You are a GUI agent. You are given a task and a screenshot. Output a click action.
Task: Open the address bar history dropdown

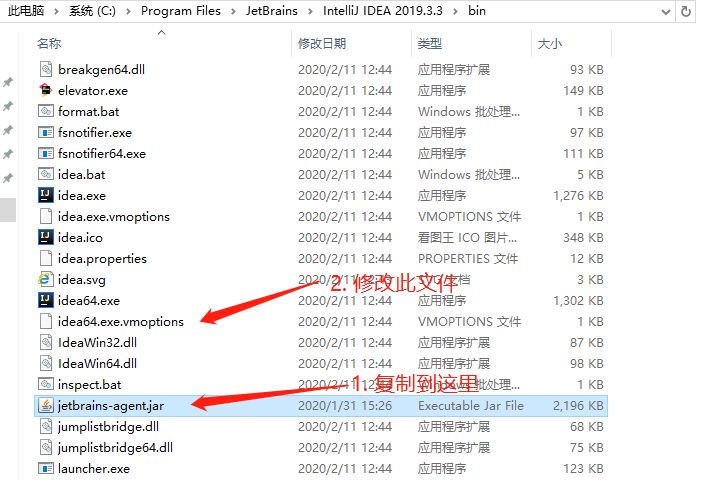[666, 12]
